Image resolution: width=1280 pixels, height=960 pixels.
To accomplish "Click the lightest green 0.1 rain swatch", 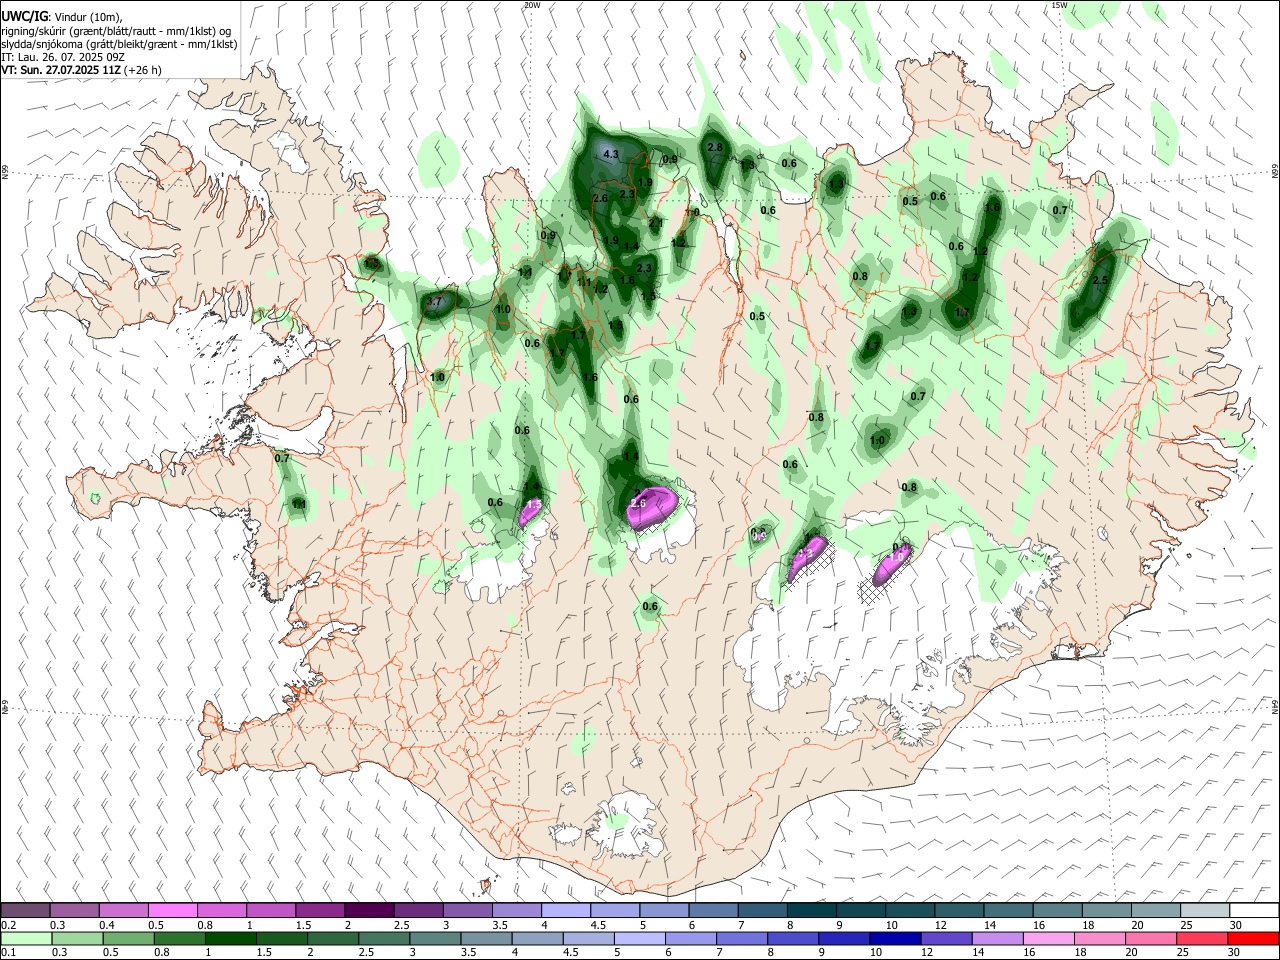I will [25, 938].
